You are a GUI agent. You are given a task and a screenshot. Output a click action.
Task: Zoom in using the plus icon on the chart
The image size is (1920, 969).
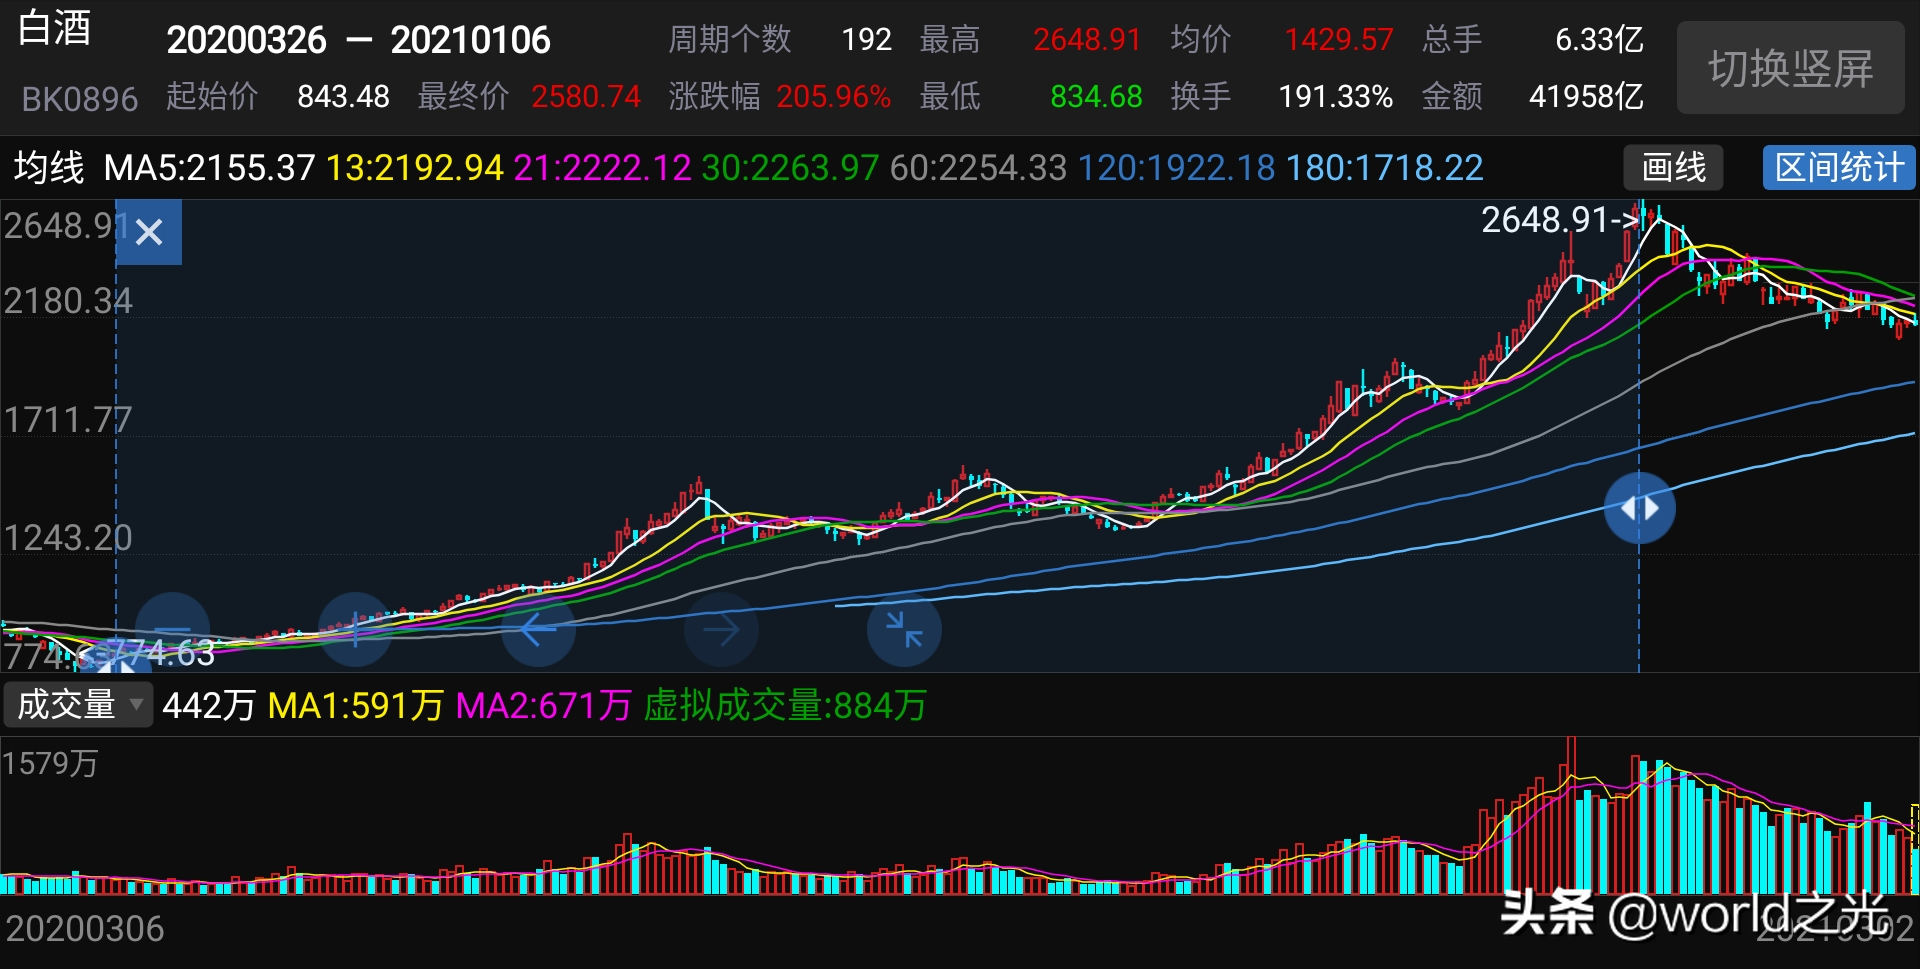[355, 630]
